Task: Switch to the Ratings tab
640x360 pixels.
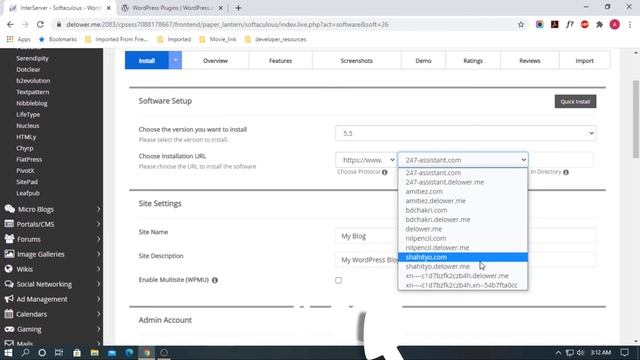Action: 473,60
